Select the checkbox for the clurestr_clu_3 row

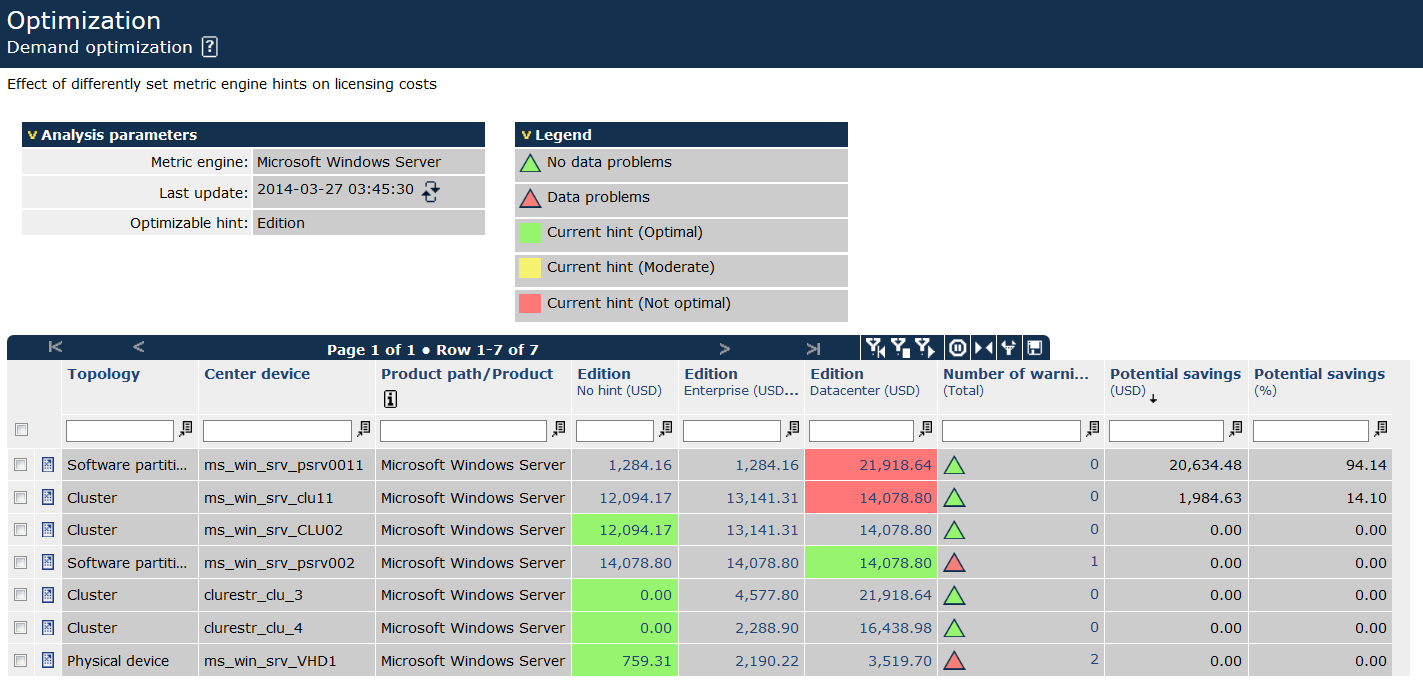click(22, 595)
